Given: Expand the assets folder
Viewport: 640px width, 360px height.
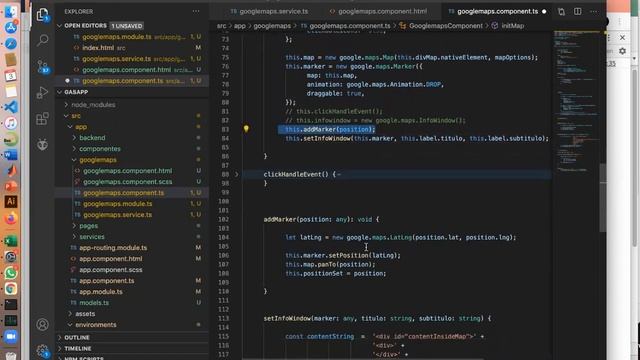Looking at the screenshot, I should pos(85,314).
